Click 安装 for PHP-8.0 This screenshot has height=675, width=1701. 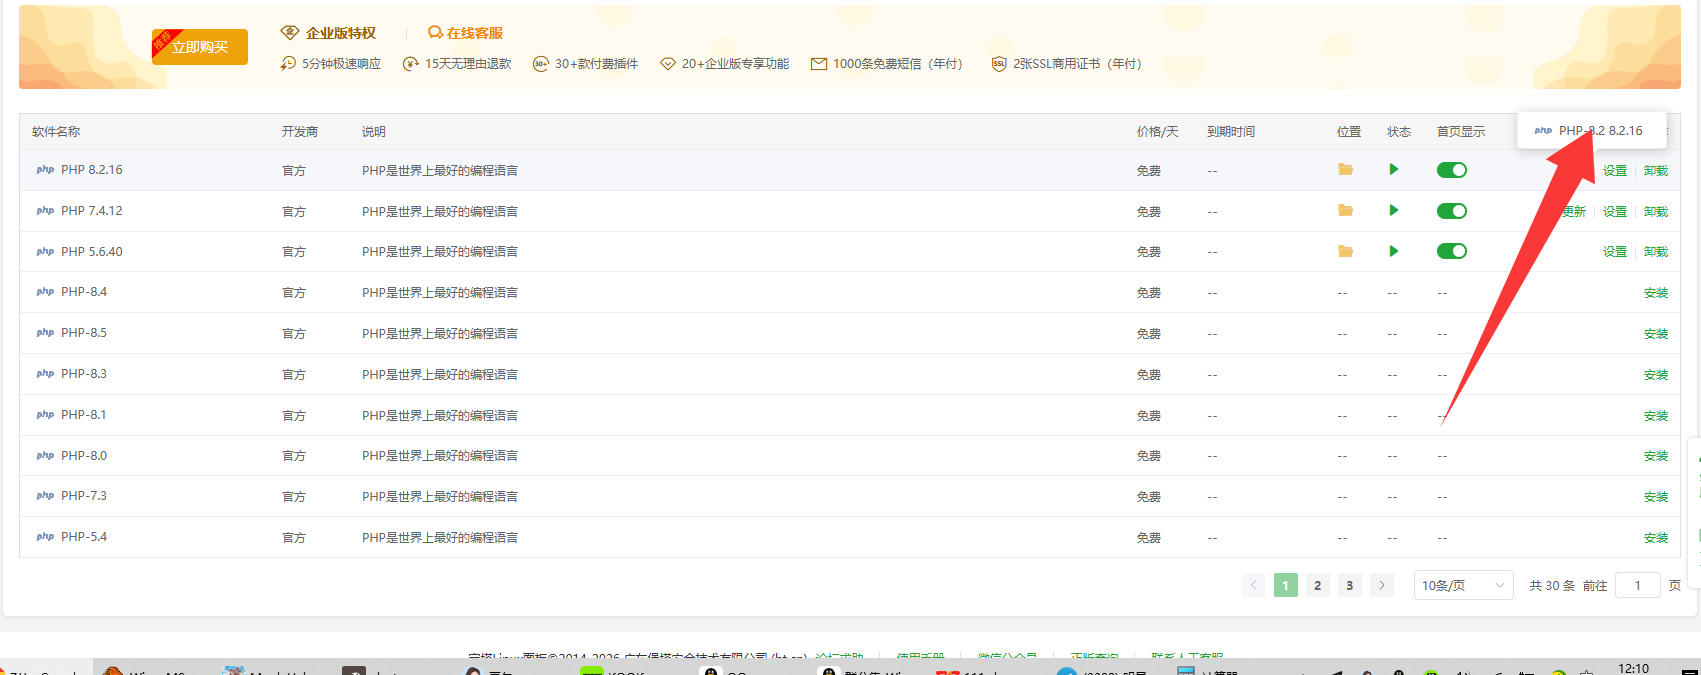click(x=1656, y=456)
